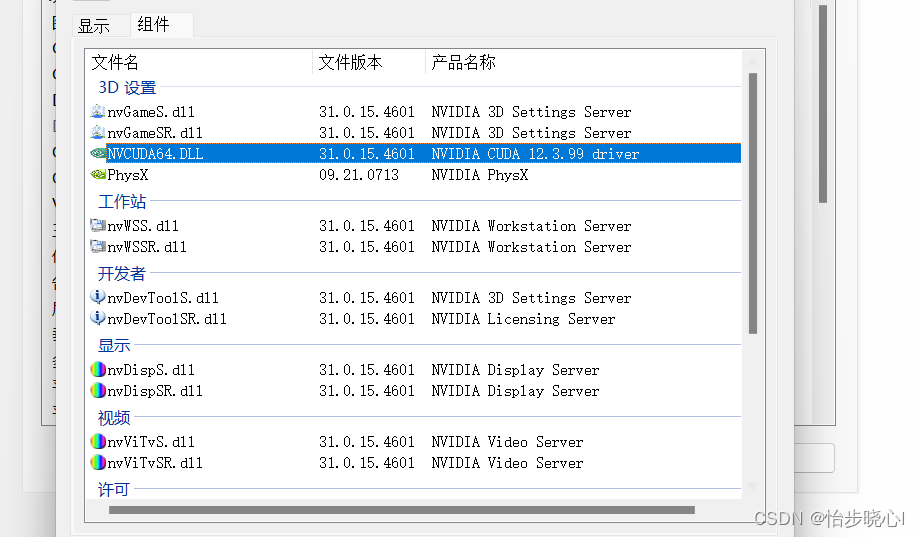Select the nvGameS.dll row name

151,112
